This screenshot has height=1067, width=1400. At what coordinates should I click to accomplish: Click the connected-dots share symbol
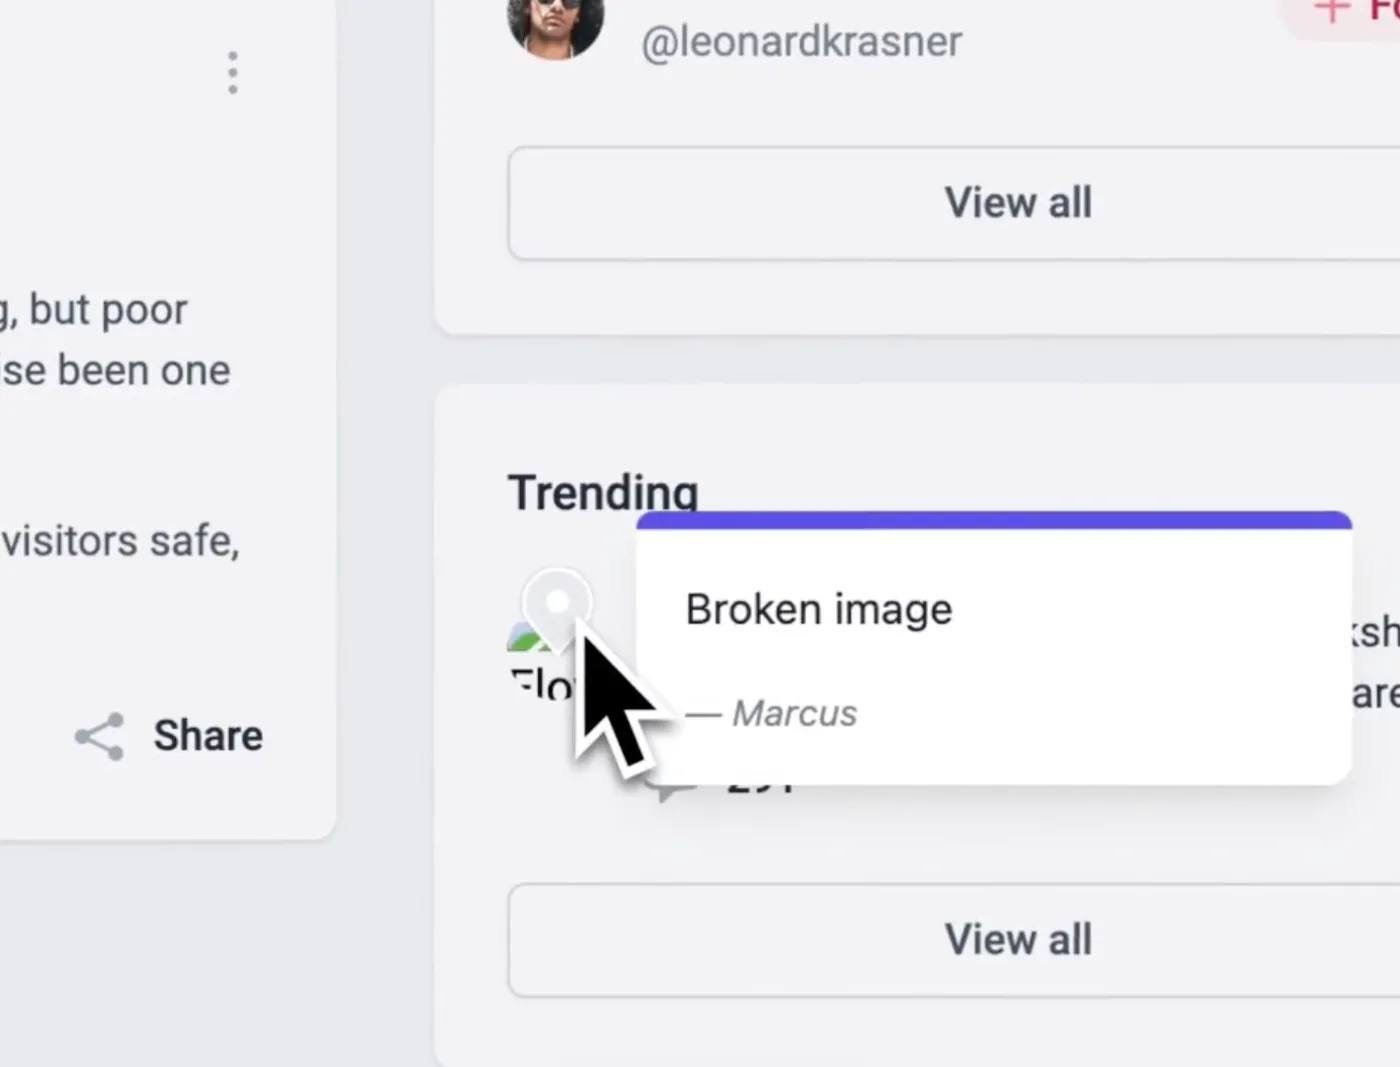[x=97, y=736]
